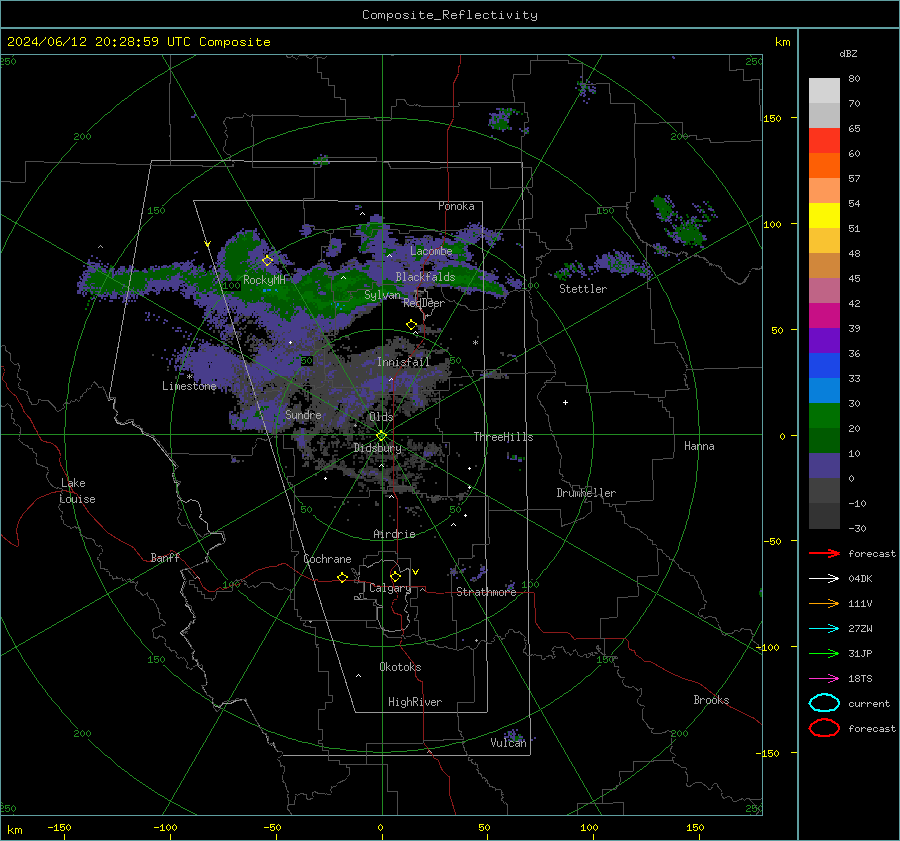
Task: Click the Ponoka town label
Action: coord(456,206)
